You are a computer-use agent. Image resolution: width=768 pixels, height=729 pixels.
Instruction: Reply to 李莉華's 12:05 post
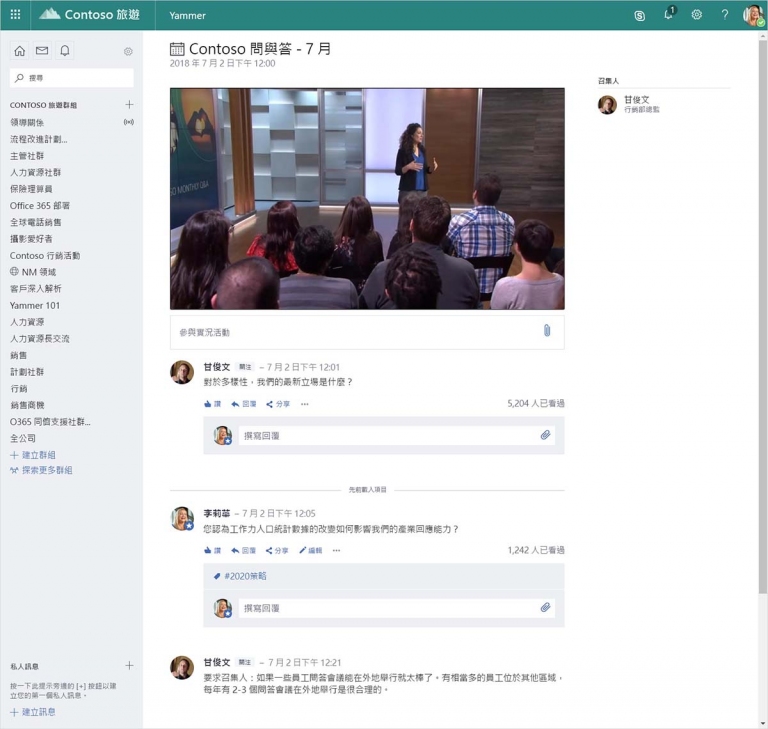(244, 551)
